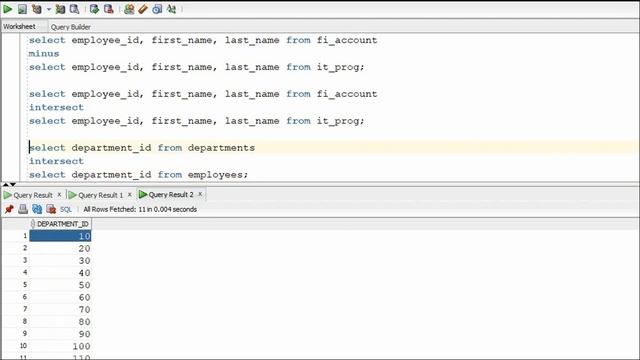This screenshot has height=360, width=640.
Task: Select the cell with value 100
Action: (60, 346)
